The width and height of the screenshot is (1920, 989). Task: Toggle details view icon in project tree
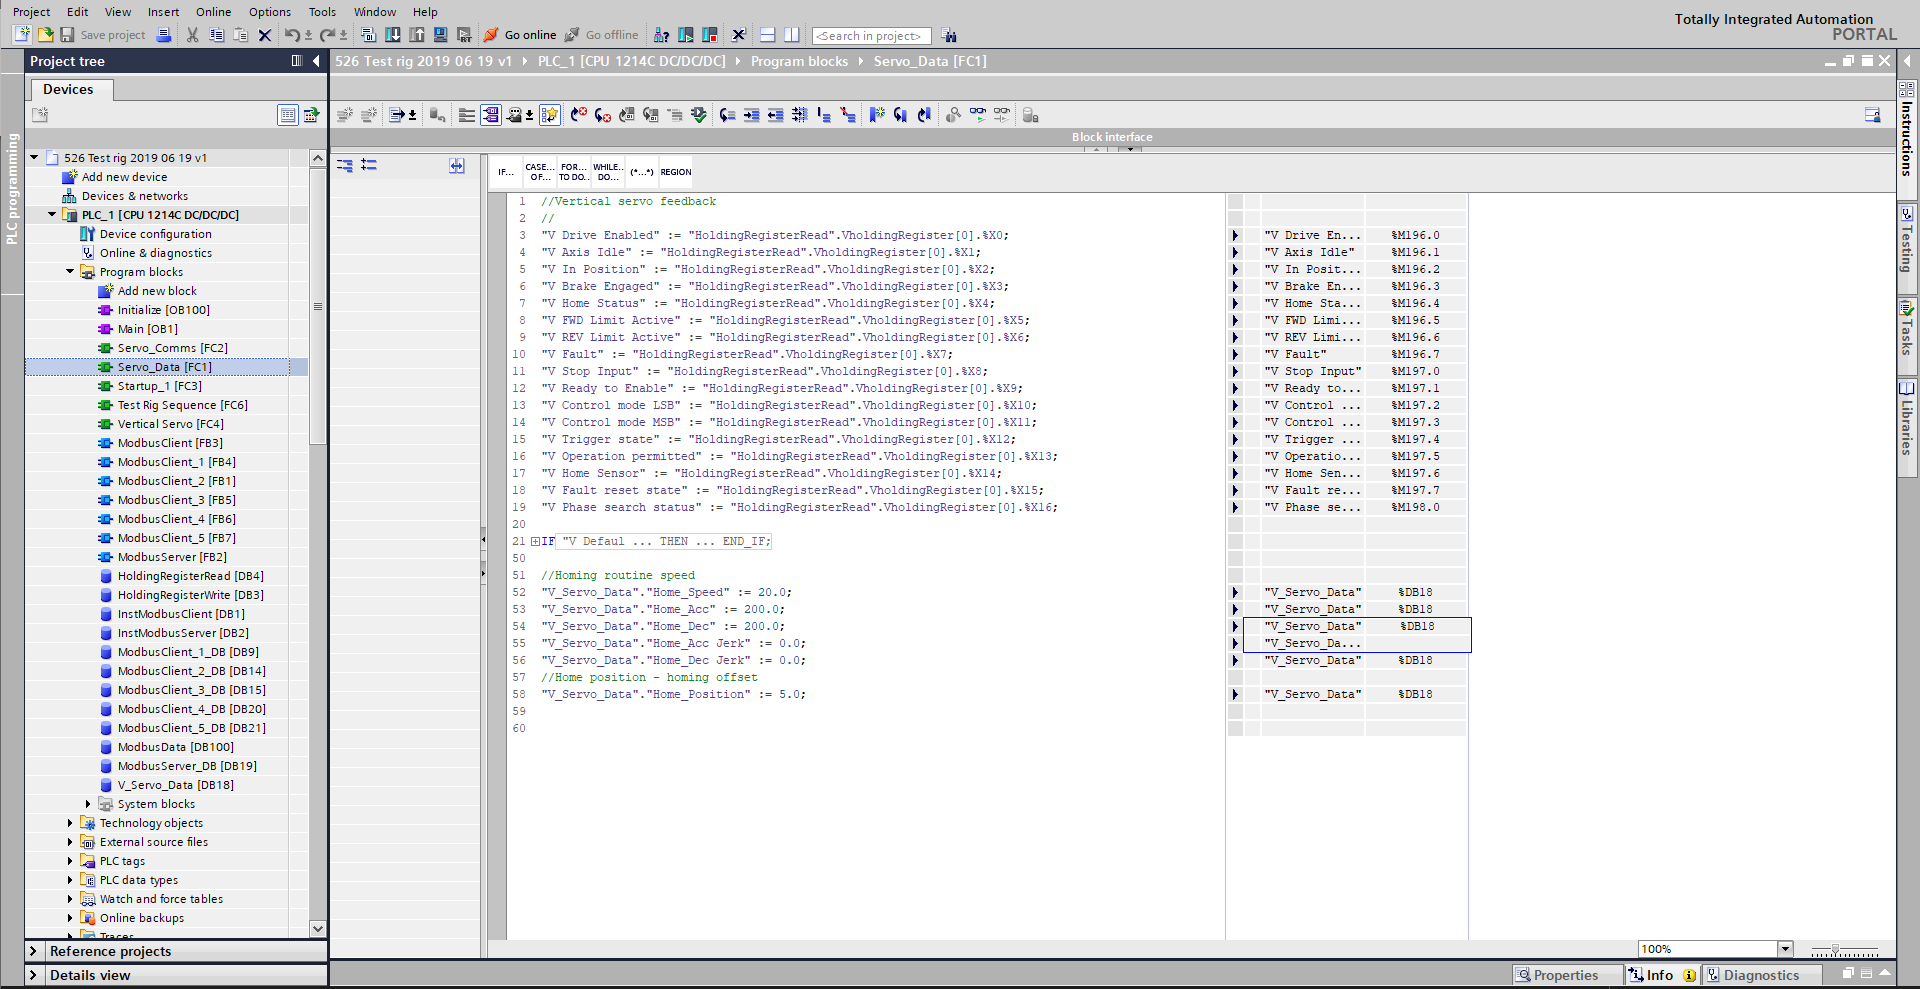point(288,115)
